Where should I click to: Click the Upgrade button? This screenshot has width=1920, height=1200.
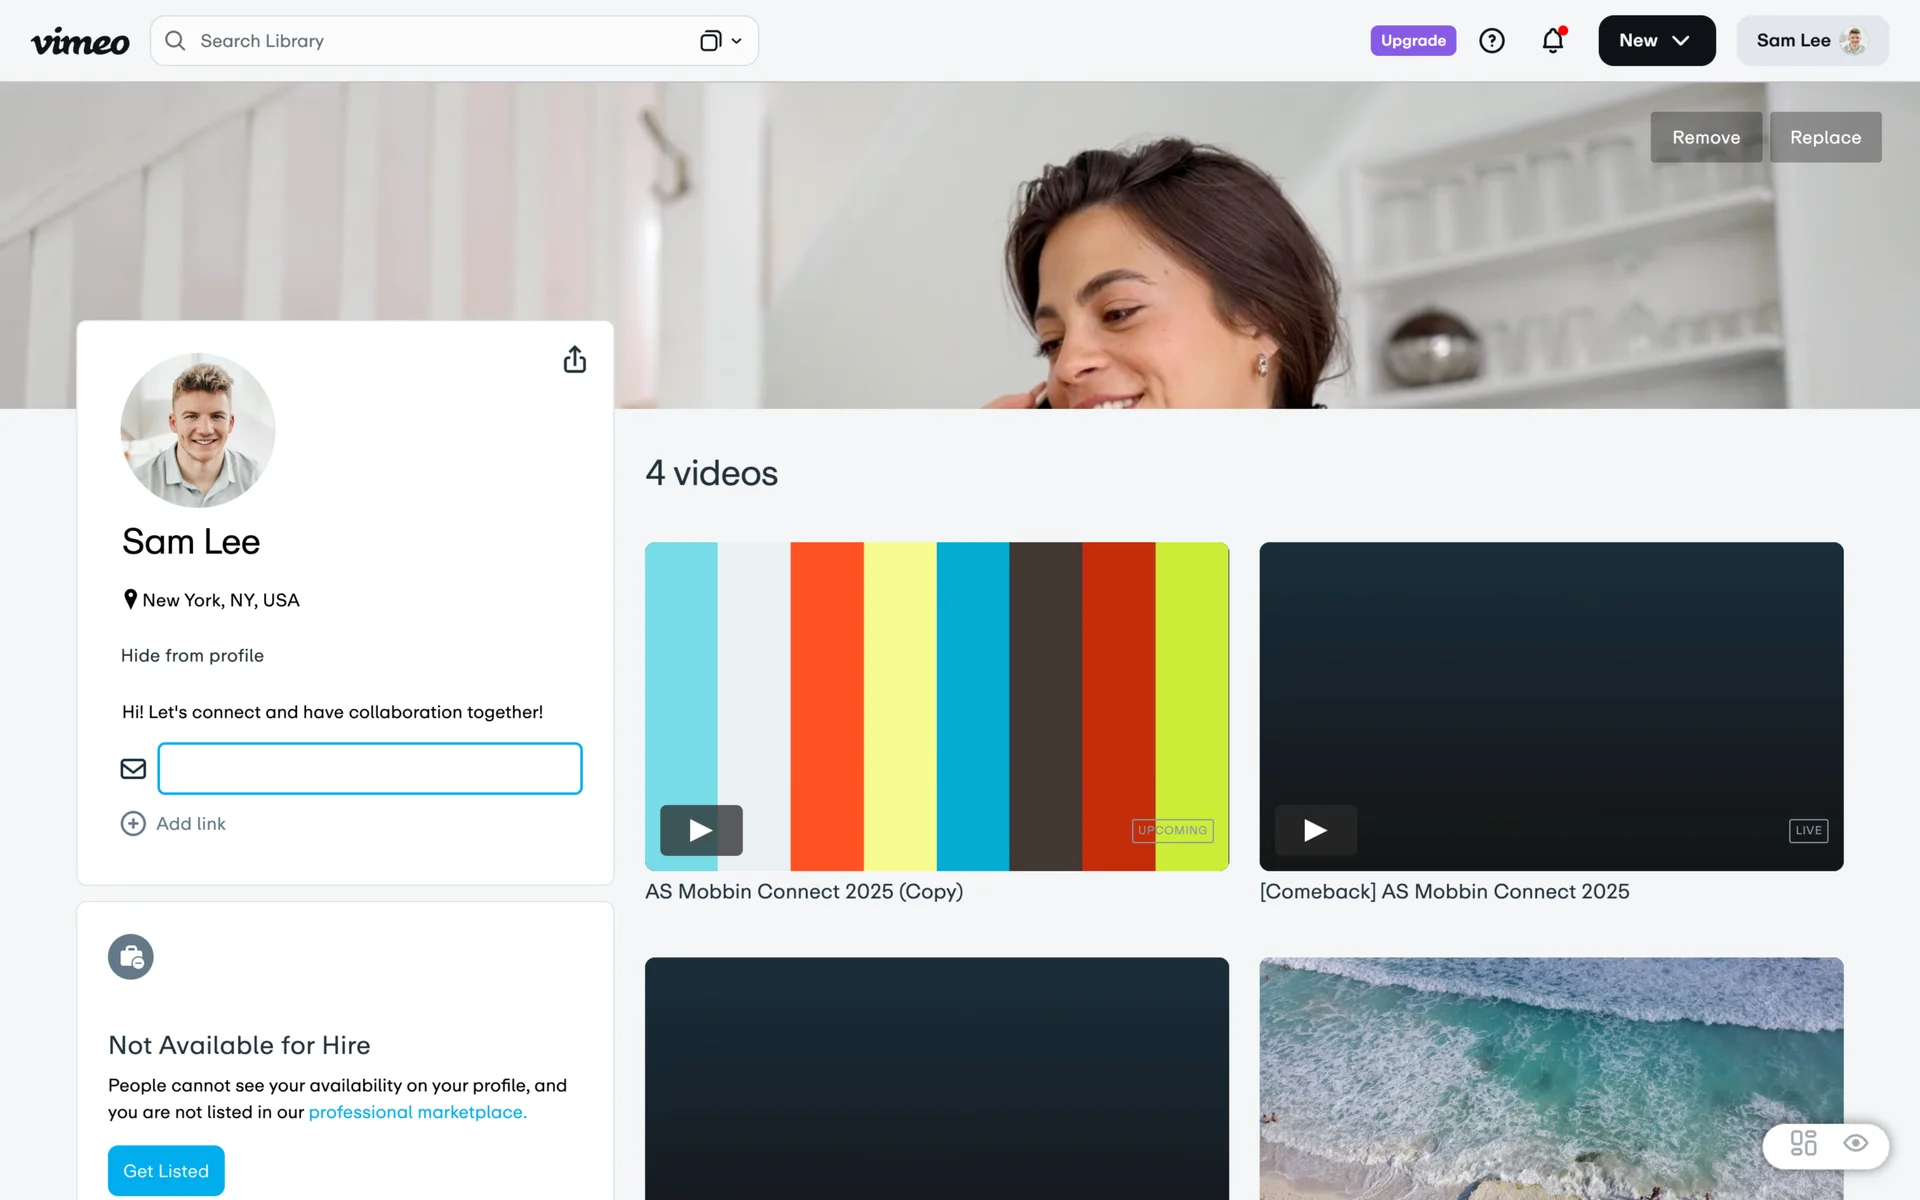point(1412,41)
